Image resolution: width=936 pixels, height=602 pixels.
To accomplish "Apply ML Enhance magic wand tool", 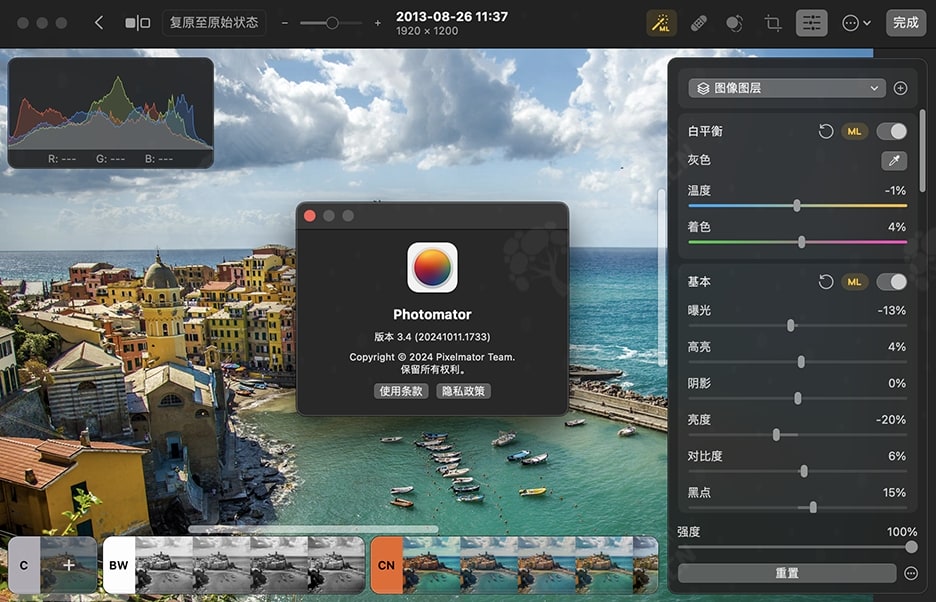I will (661, 23).
